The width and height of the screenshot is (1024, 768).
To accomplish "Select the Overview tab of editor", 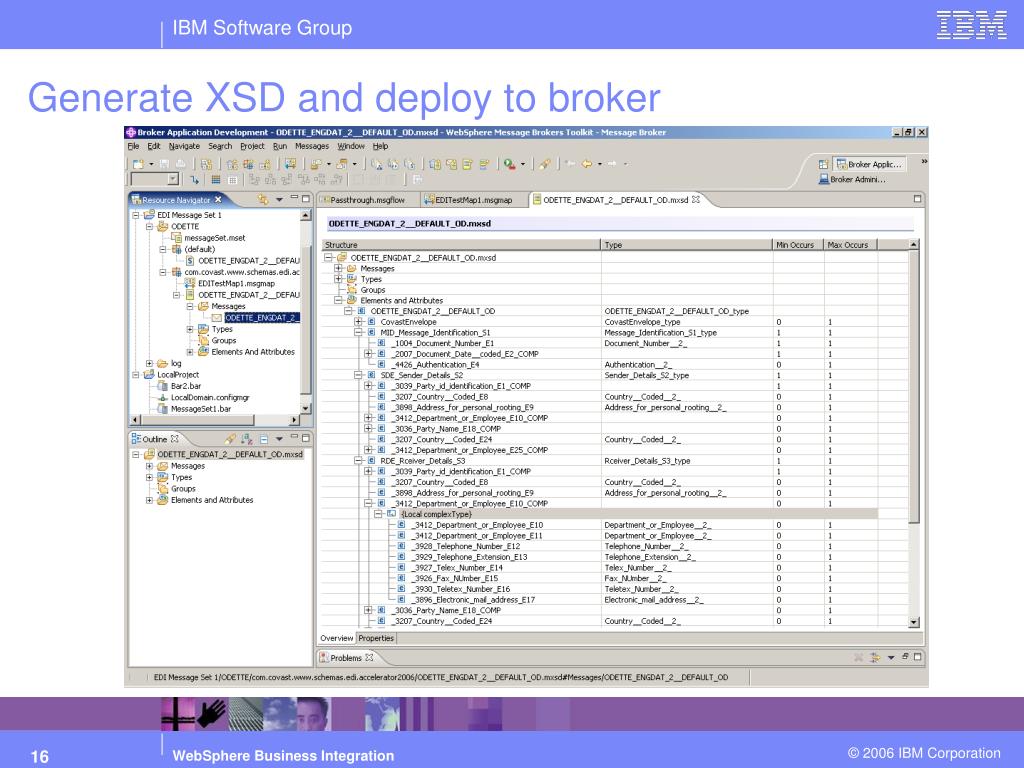I will click(336, 638).
